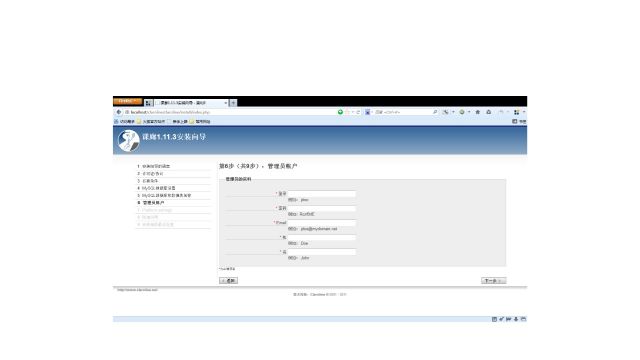Click the tab groups icon beside the tab
The height and width of the screenshot is (360, 640).
tap(149, 103)
